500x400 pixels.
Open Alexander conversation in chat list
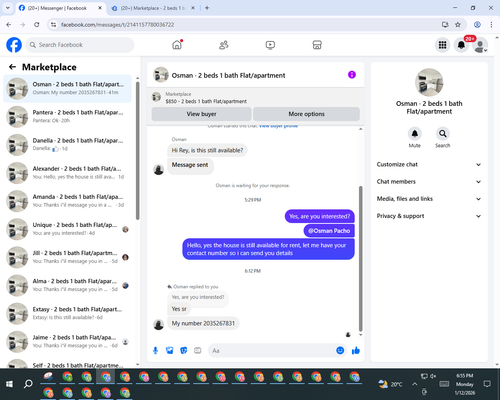pyautogui.click(x=67, y=173)
